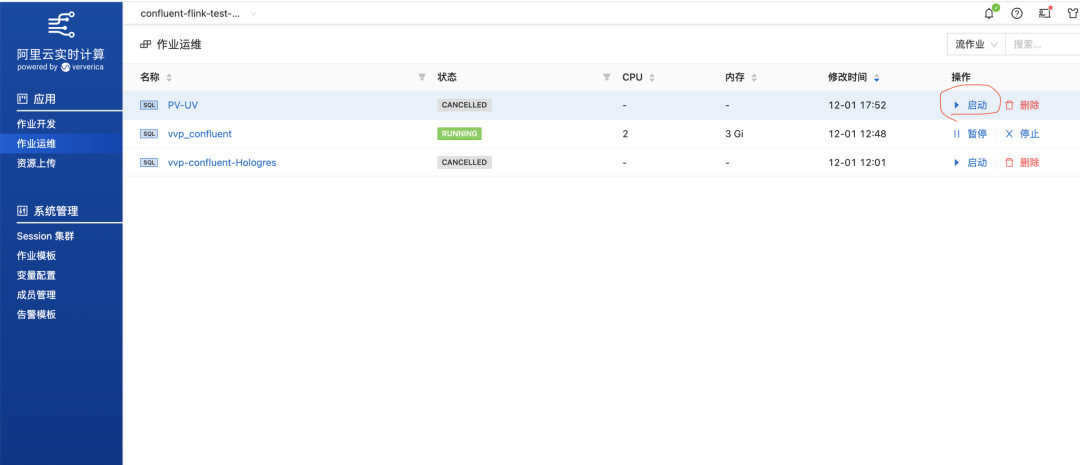Start the PV-UV job with 启动
This screenshot has height=465, width=1080.
point(970,105)
